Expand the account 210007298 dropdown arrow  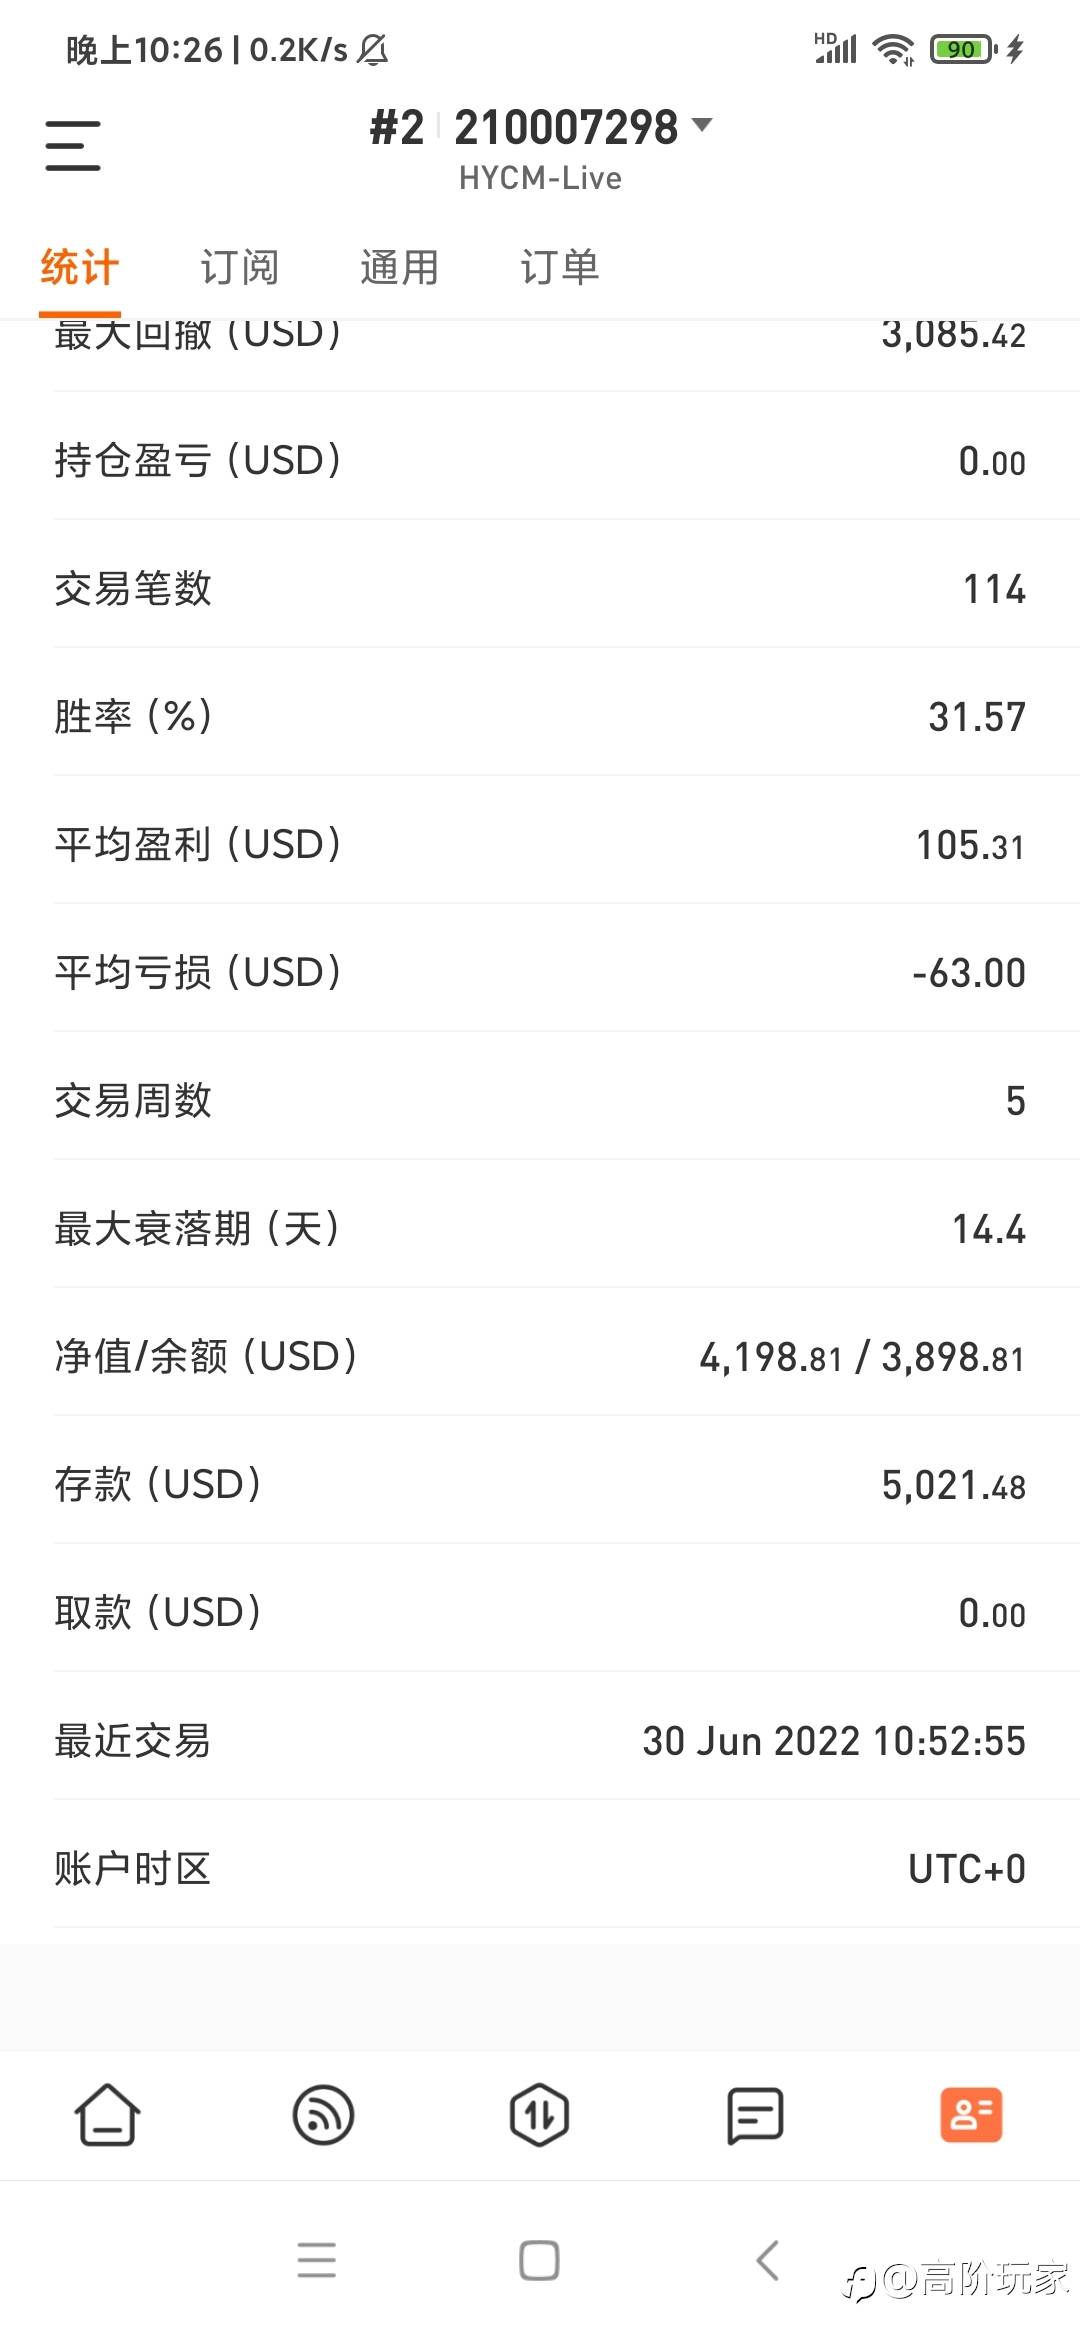click(x=703, y=125)
